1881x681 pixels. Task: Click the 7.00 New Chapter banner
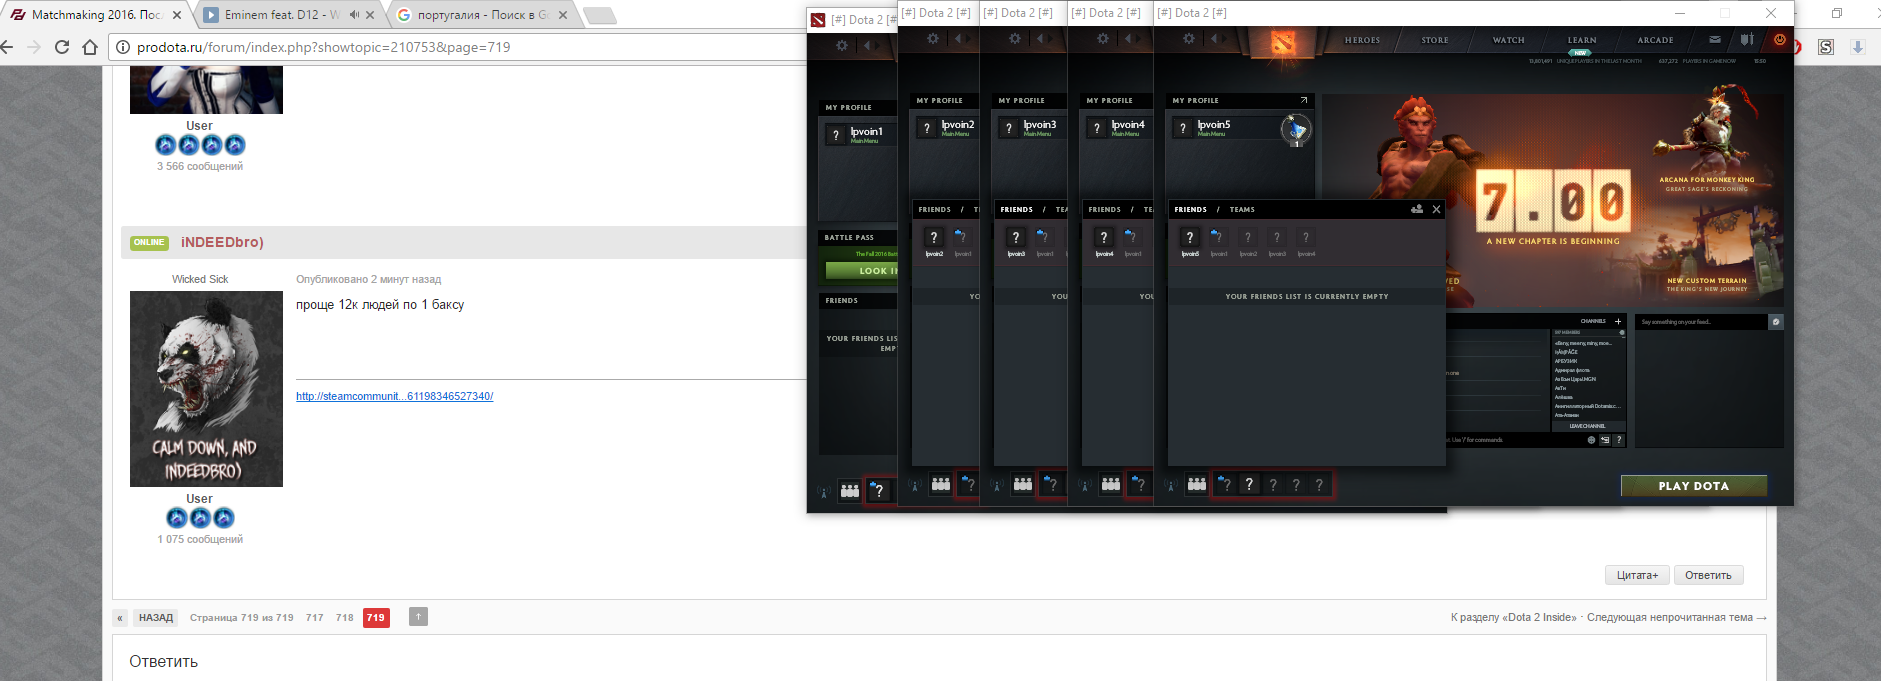(1553, 203)
